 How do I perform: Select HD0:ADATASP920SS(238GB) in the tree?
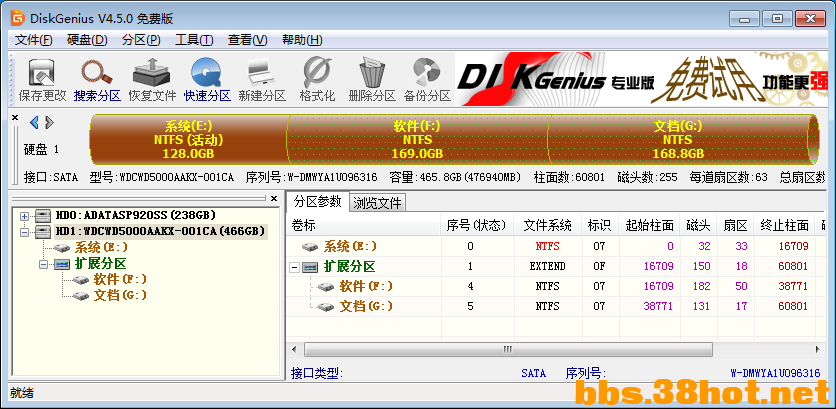[135, 215]
